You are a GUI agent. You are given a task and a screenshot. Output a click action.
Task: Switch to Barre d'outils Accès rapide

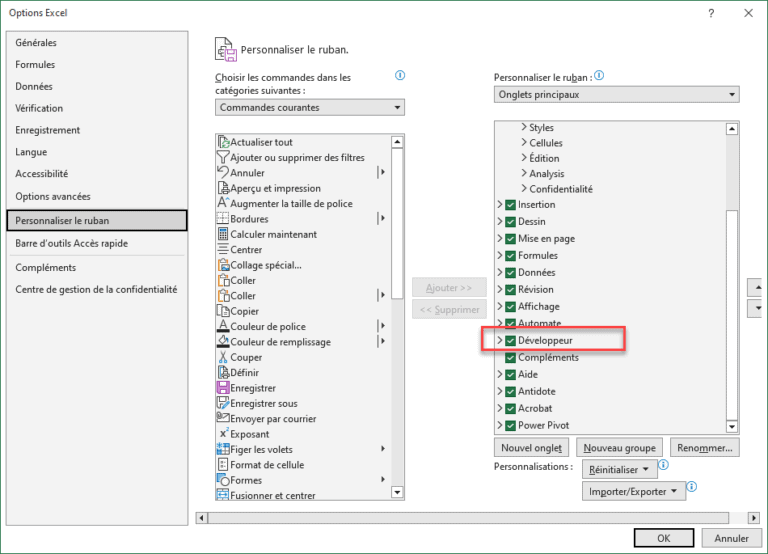(x=71, y=243)
